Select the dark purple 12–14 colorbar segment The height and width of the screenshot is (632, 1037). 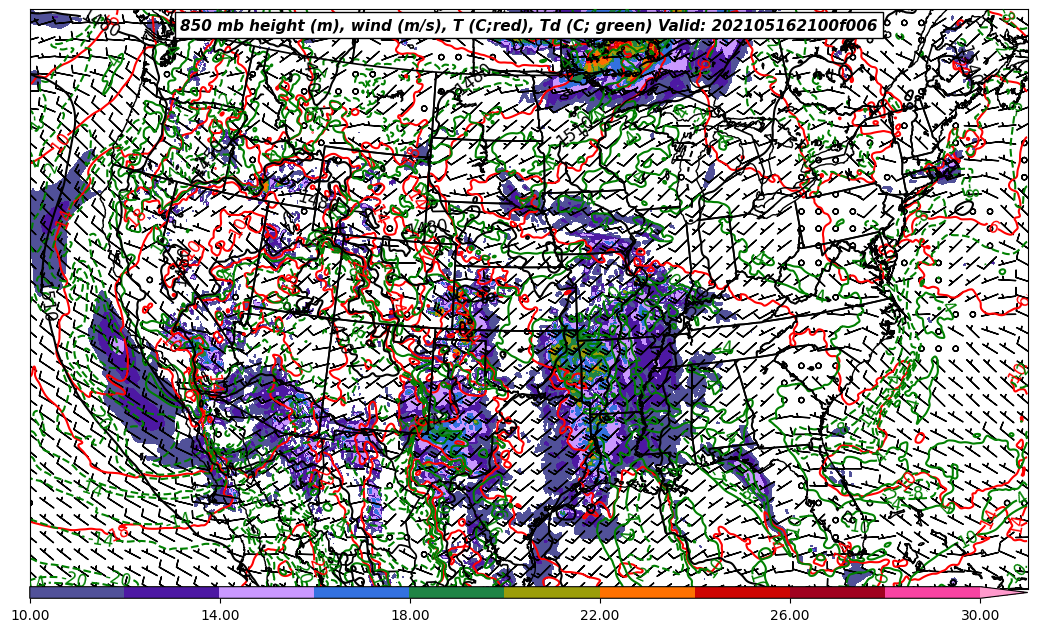(x=172, y=592)
